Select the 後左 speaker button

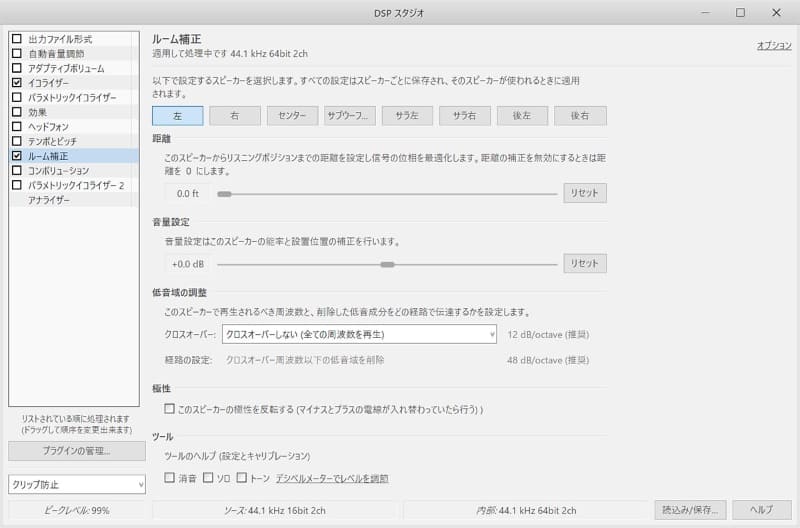[x=522, y=116]
